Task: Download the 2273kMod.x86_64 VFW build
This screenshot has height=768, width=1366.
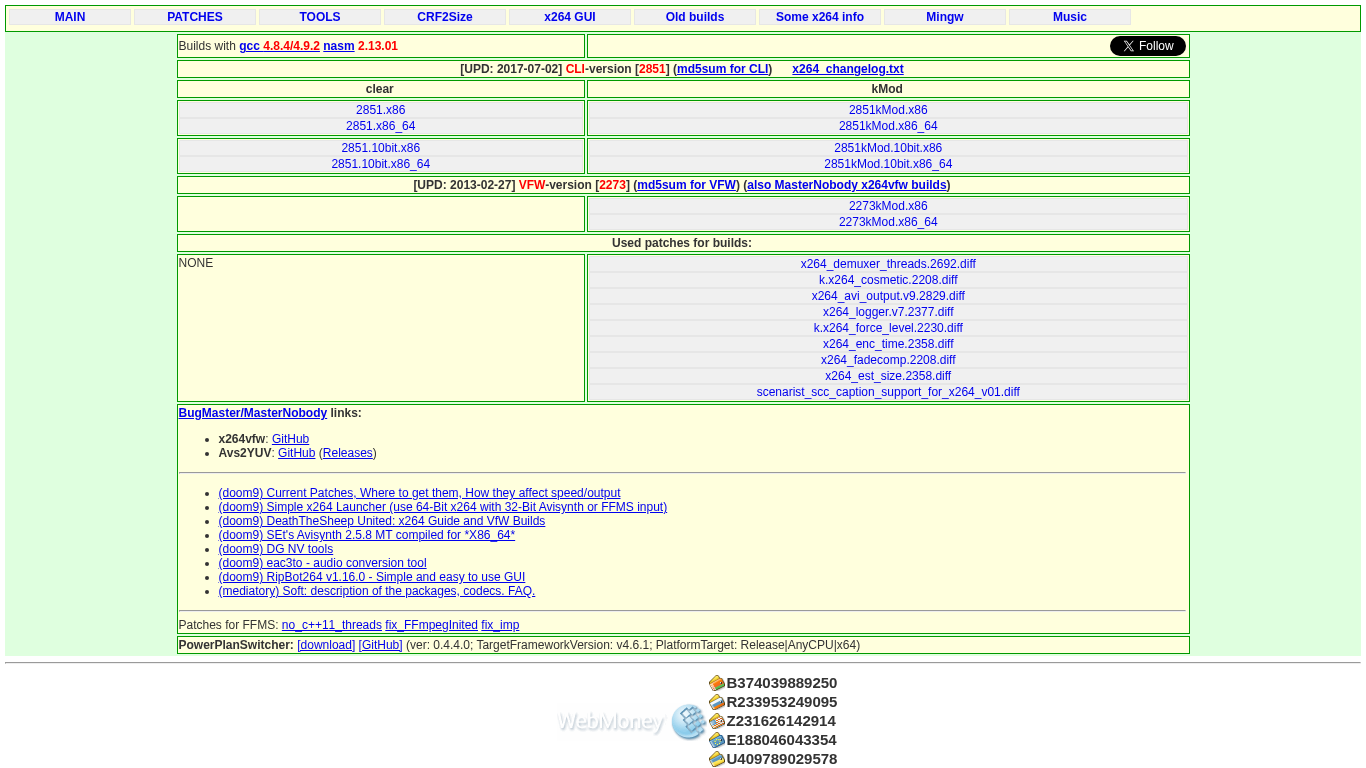Action: [x=888, y=222]
